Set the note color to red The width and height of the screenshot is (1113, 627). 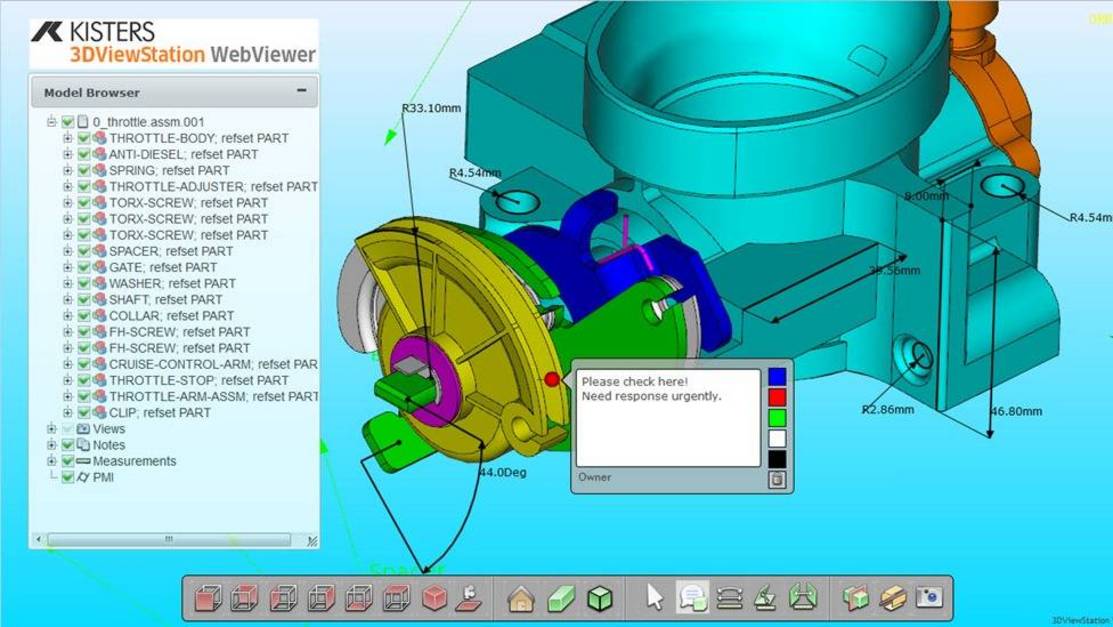tap(777, 397)
